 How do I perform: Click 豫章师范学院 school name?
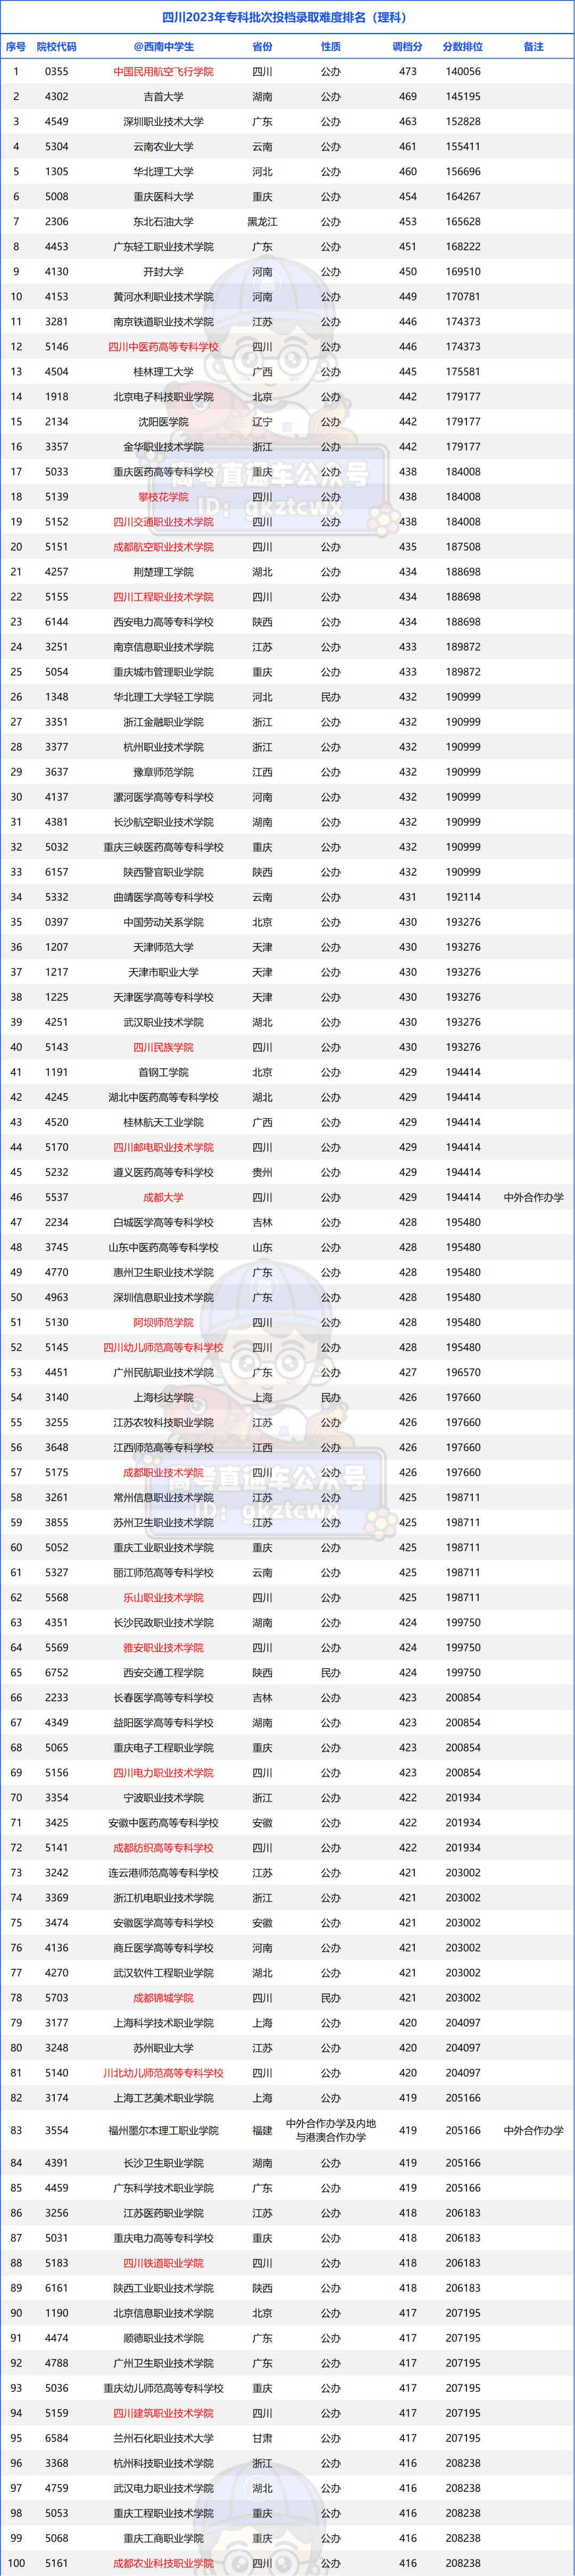tap(163, 772)
